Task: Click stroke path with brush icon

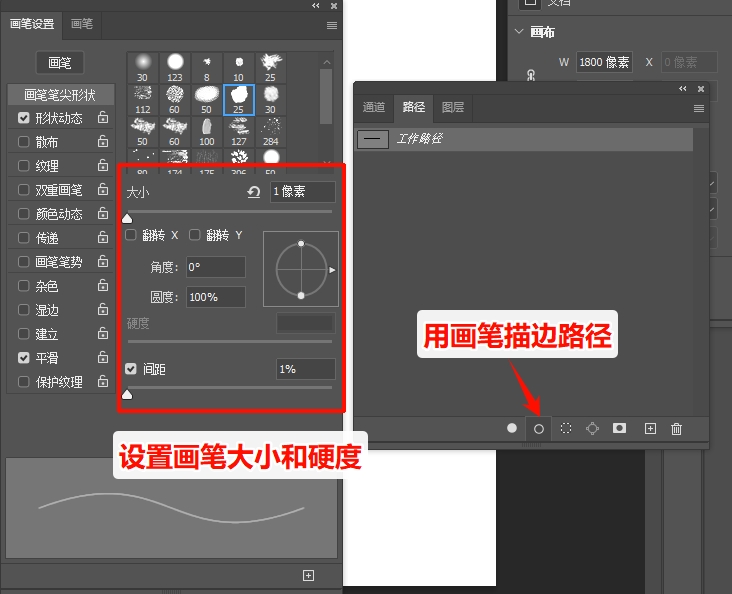Action: coord(539,429)
